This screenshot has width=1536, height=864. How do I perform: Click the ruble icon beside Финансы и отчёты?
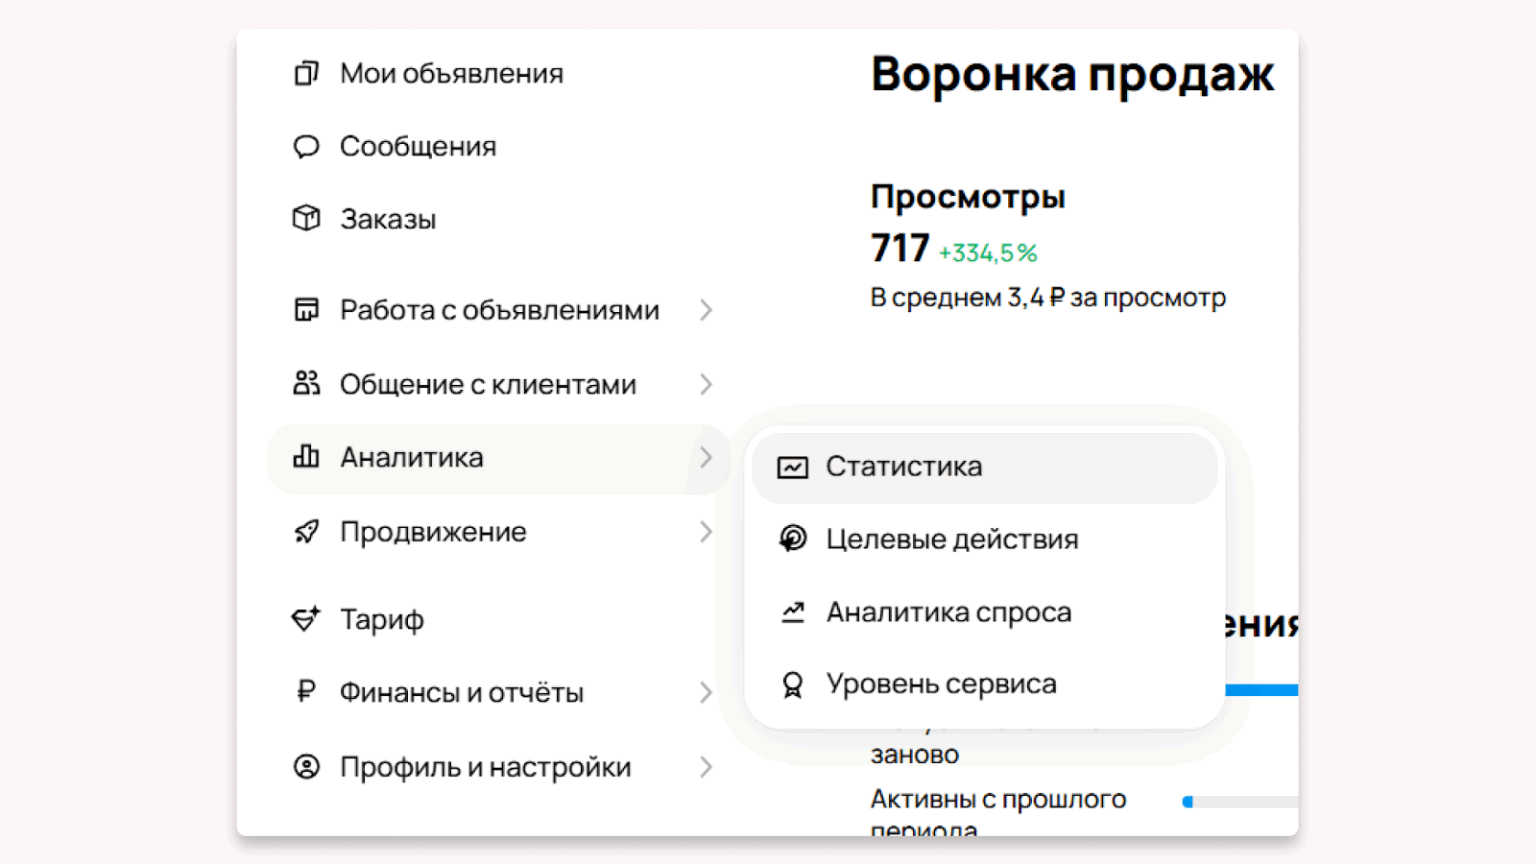pyautogui.click(x=306, y=691)
